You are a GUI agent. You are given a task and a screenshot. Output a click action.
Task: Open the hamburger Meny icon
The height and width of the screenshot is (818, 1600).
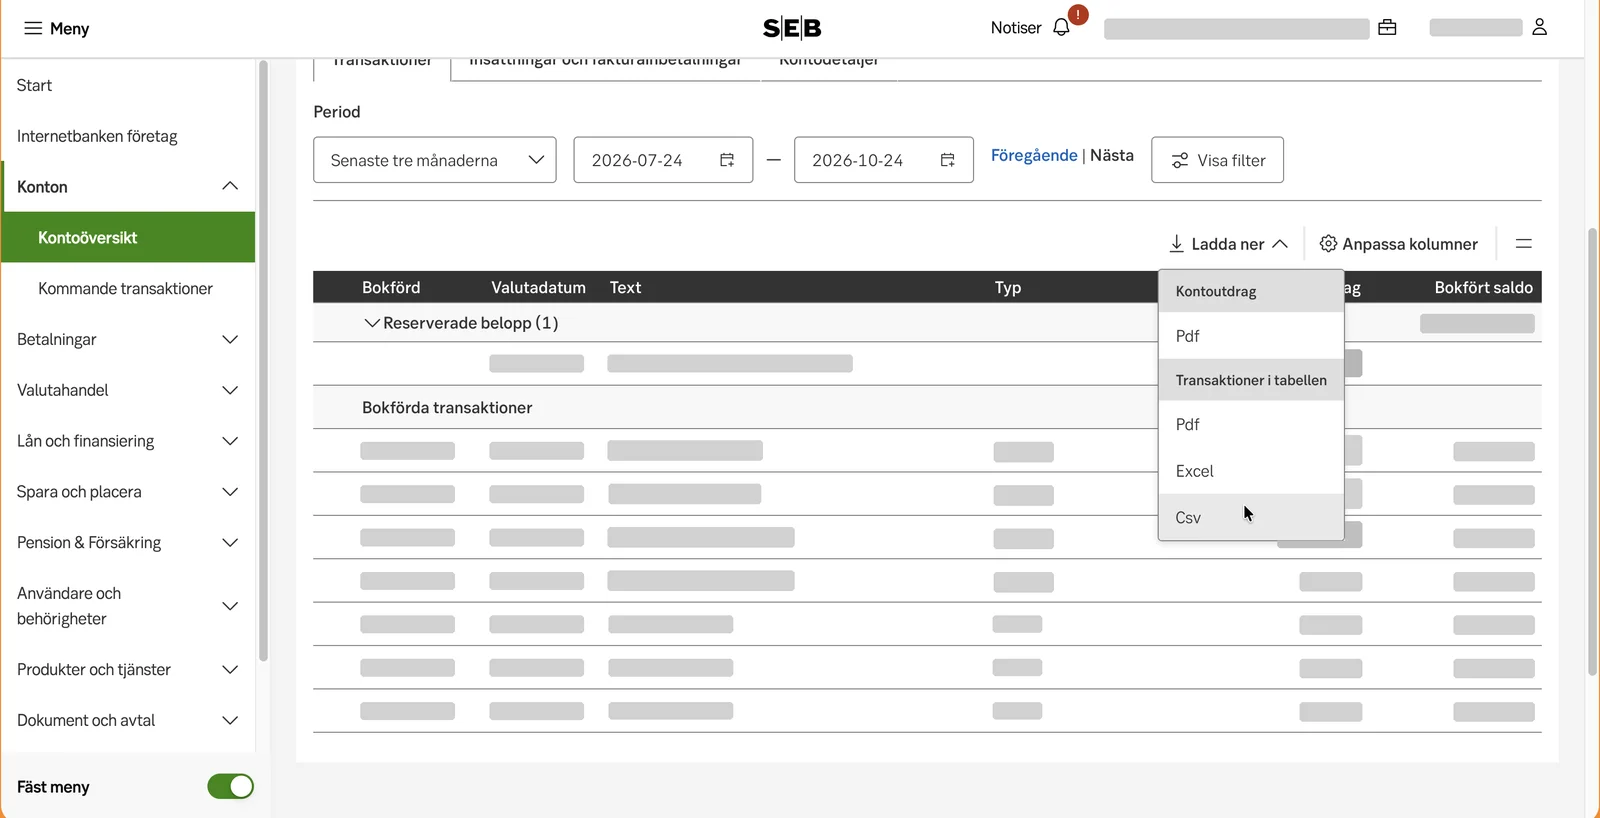click(33, 28)
